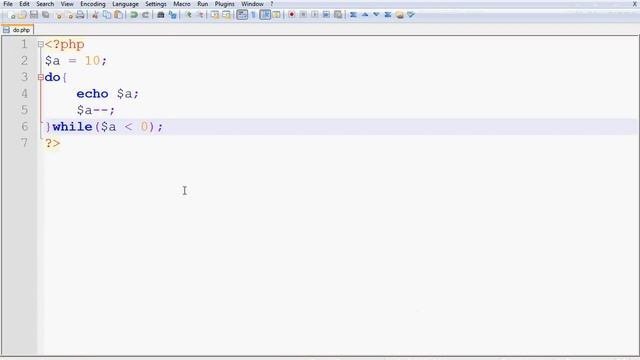Print the document using the Print icon

click(x=80, y=15)
